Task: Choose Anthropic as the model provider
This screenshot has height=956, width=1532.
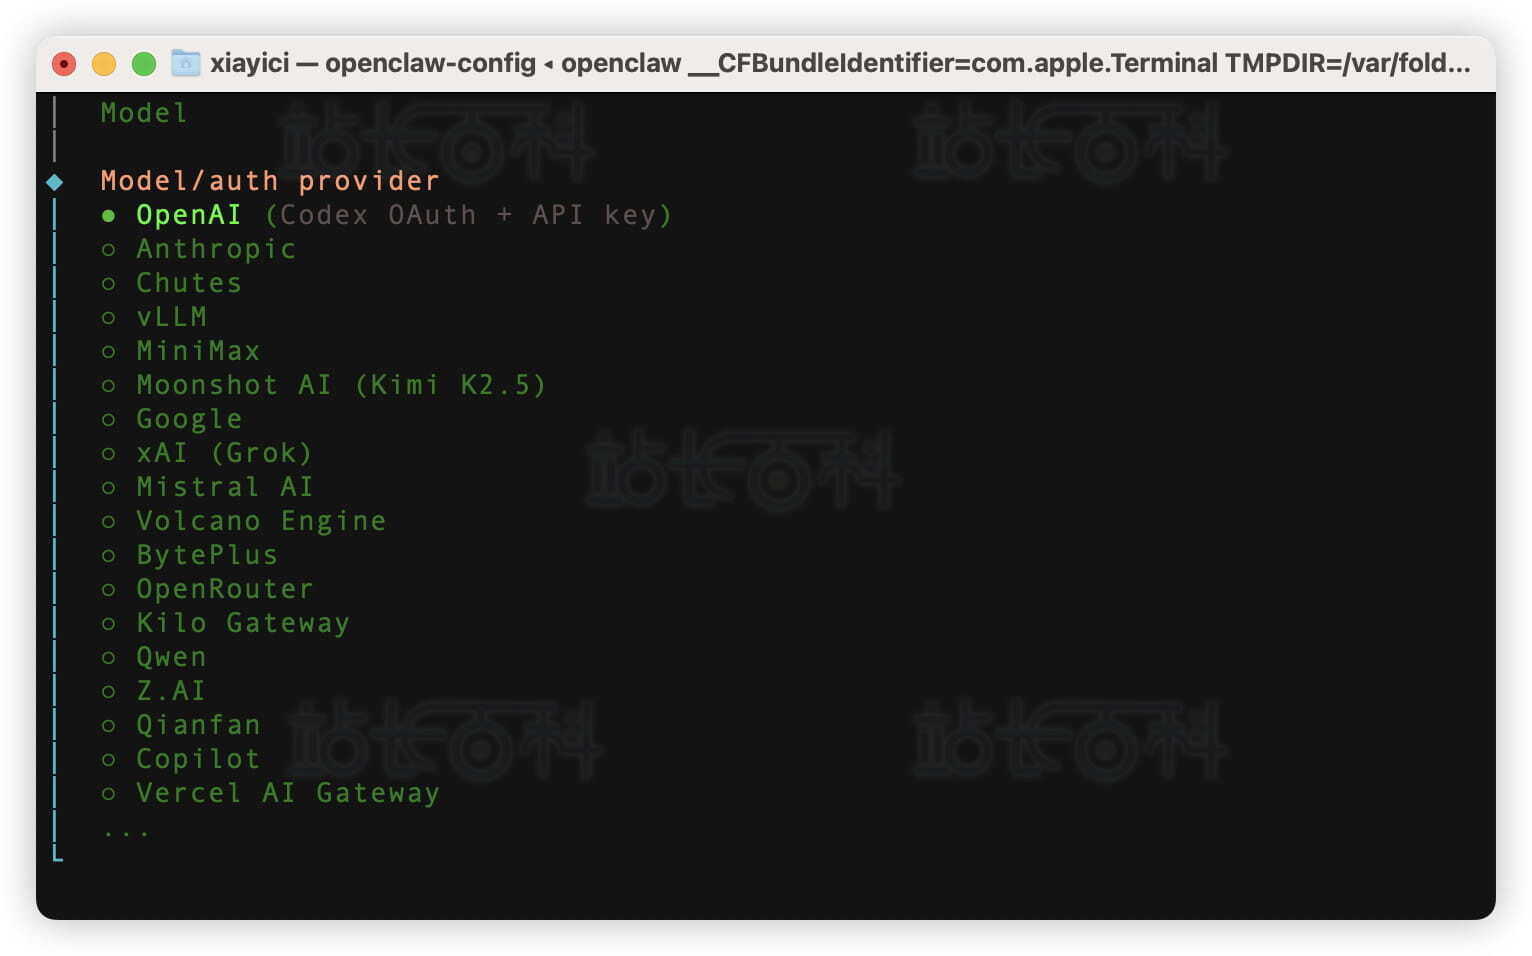Action: [x=198, y=249]
